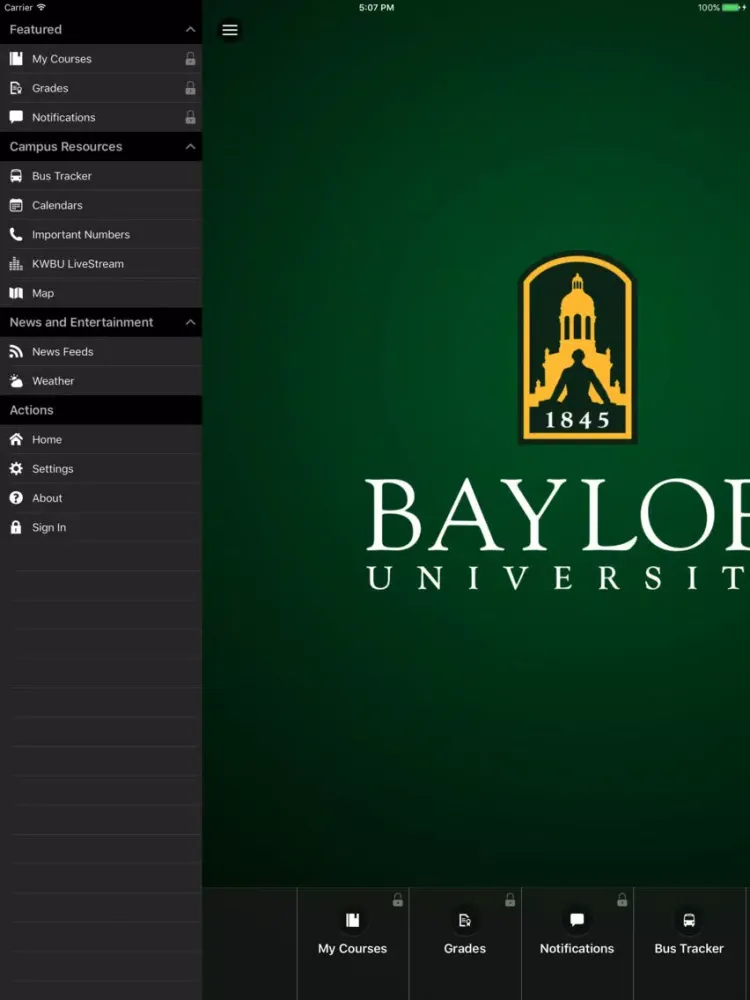Collapse News and Entertainment section chevron
The image size is (750, 1000).
coord(190,323)
